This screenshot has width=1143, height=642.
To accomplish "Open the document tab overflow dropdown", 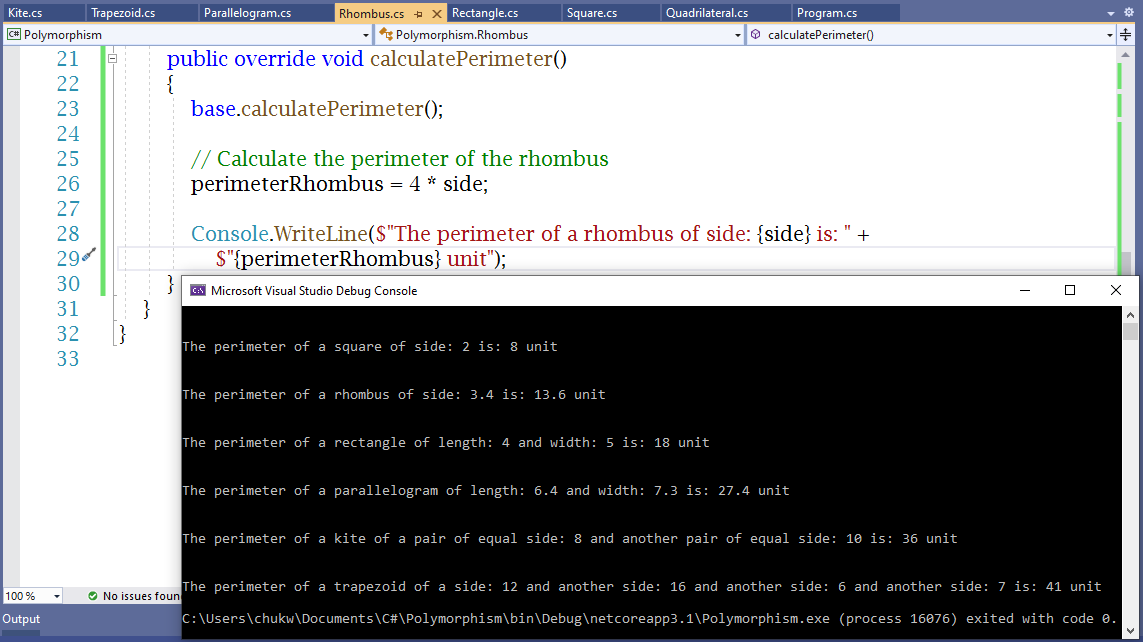I will [1111, 13].
